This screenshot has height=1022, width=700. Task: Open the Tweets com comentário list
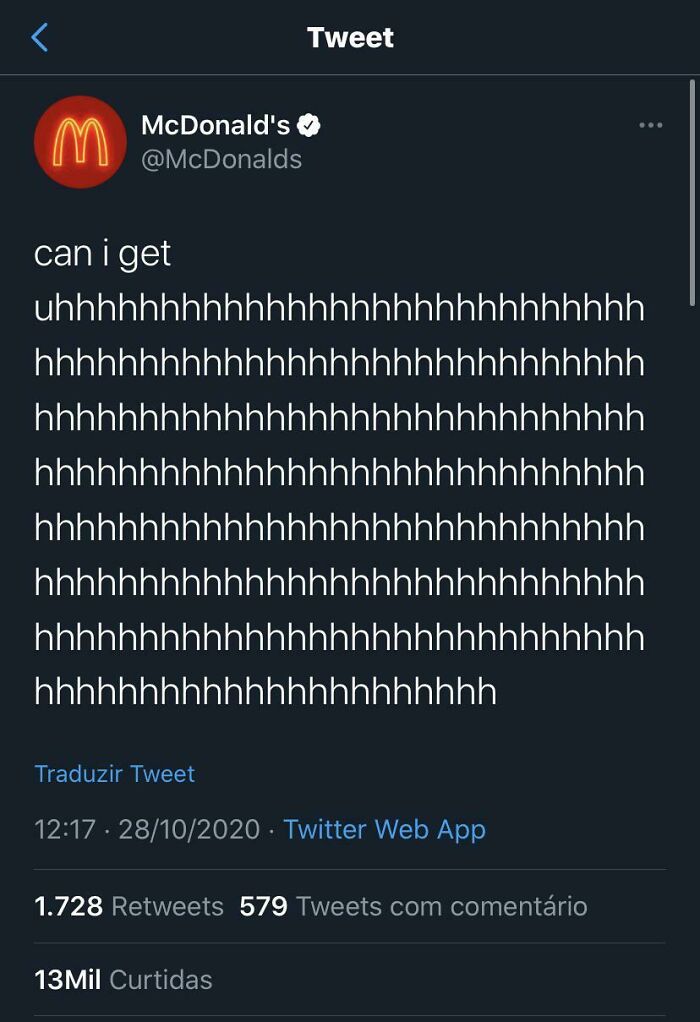(441, 906)
